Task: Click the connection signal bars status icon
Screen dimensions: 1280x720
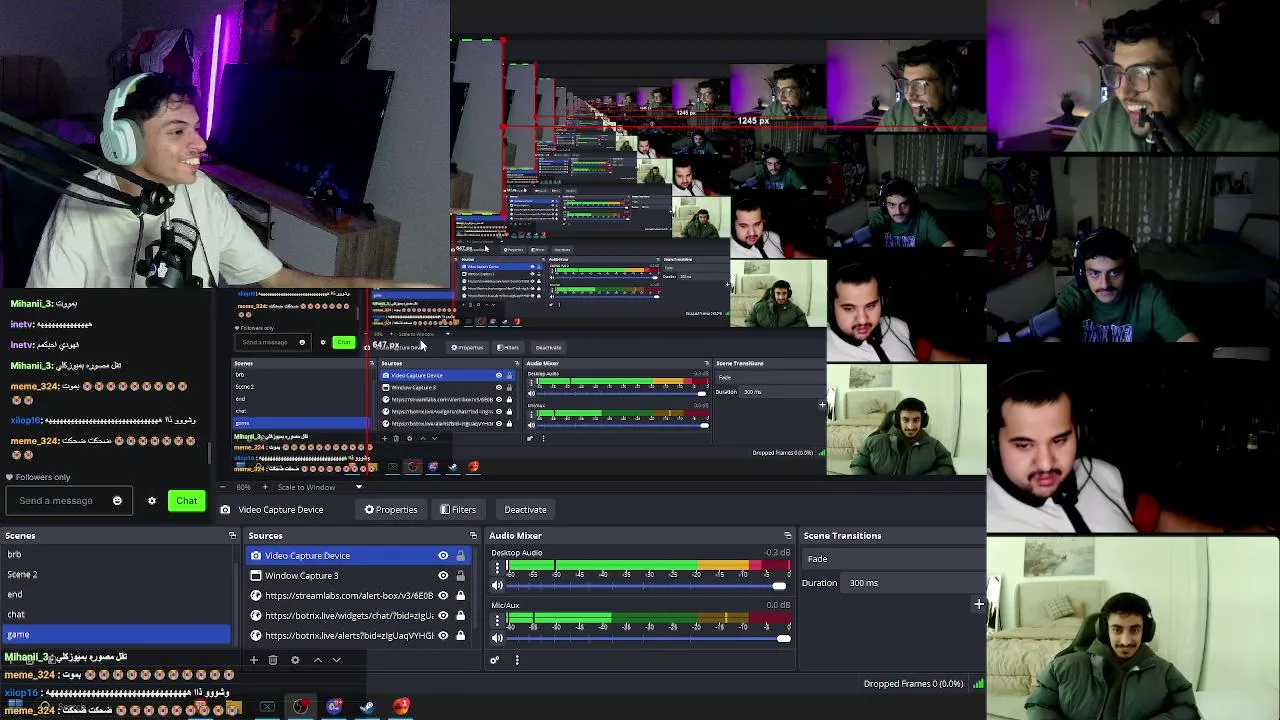Action: pyautogui.click(x=978, y=684)
